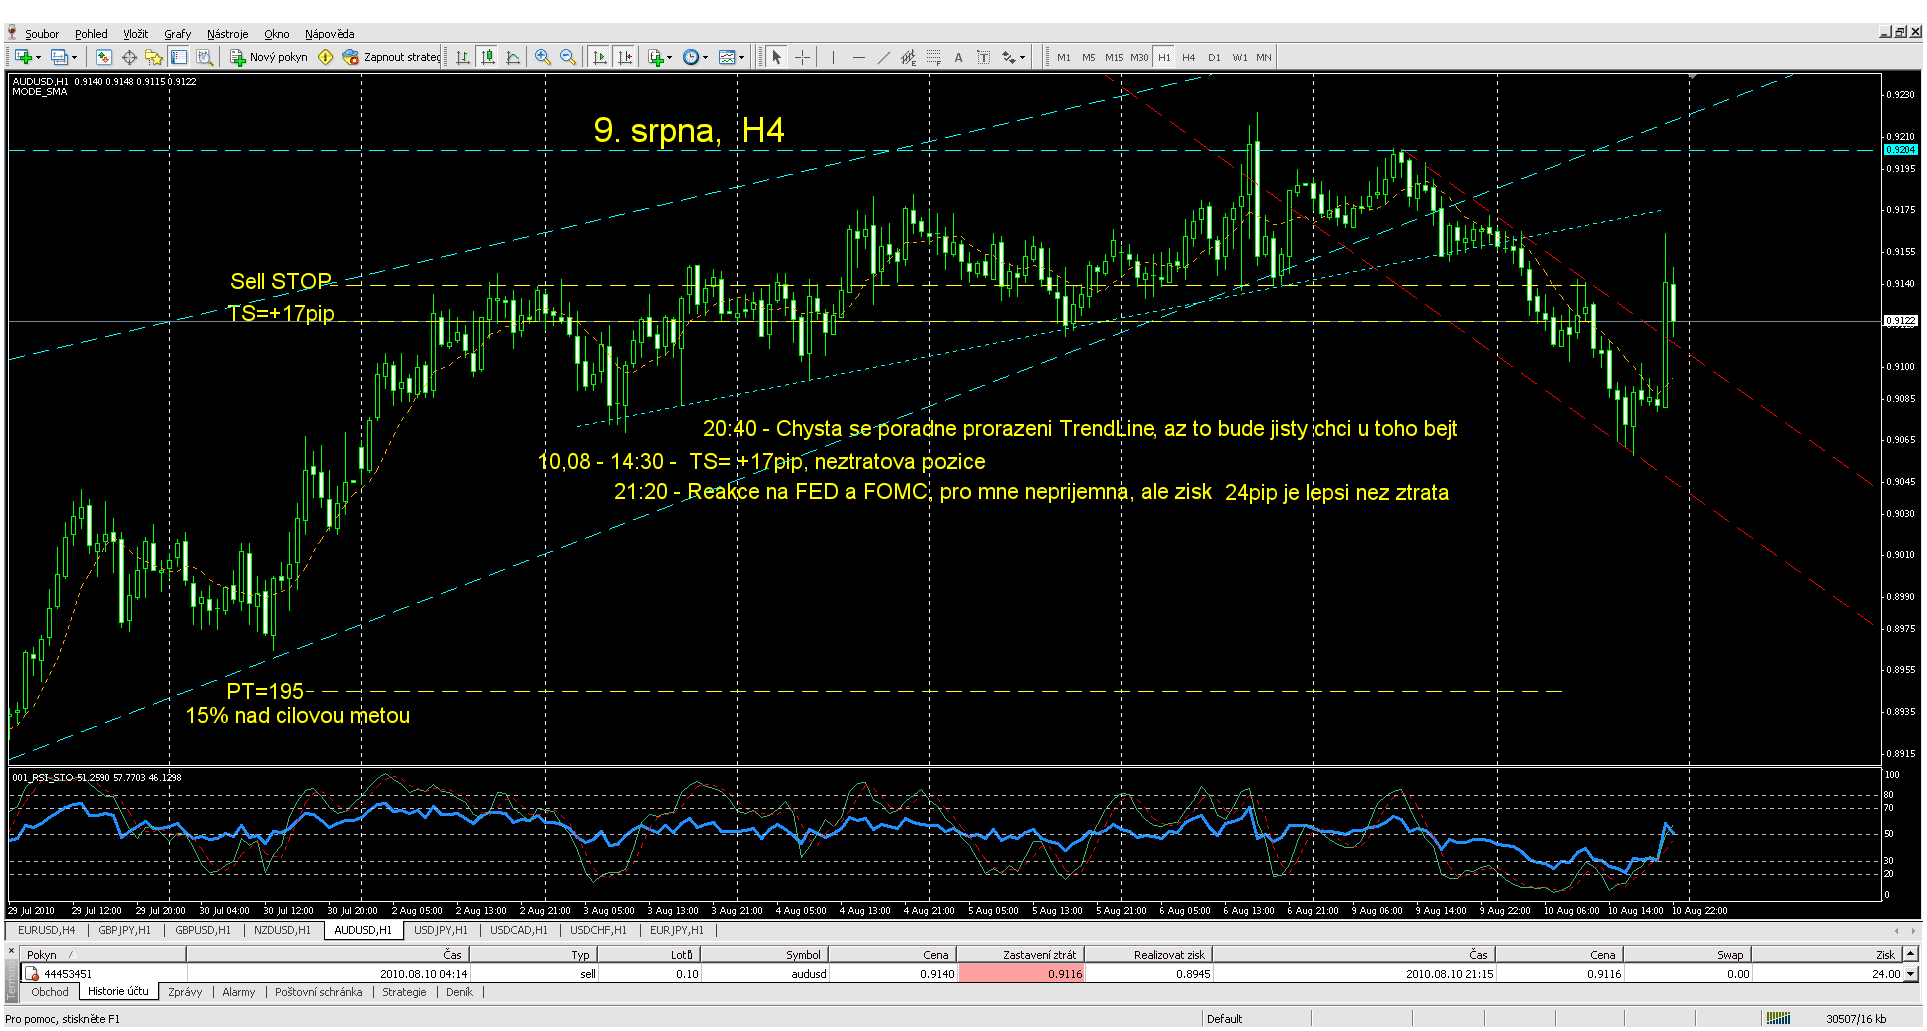The width and height of the screenshot is (1927, 1031).
Task: Click Zapnout strategie expert advisors button
Action: (391, 57)
